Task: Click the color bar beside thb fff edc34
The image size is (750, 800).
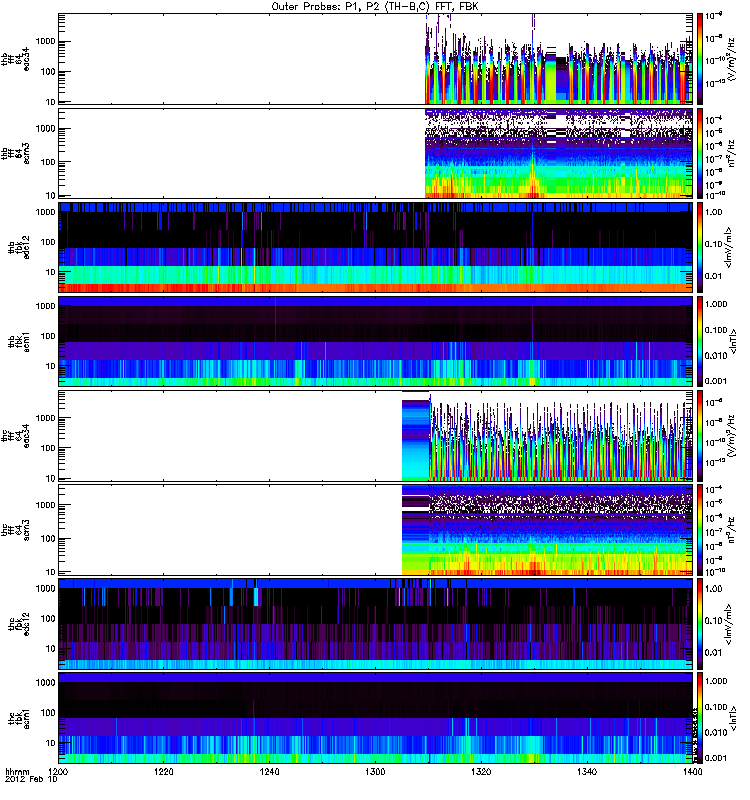Action: [x=700, y=58]
